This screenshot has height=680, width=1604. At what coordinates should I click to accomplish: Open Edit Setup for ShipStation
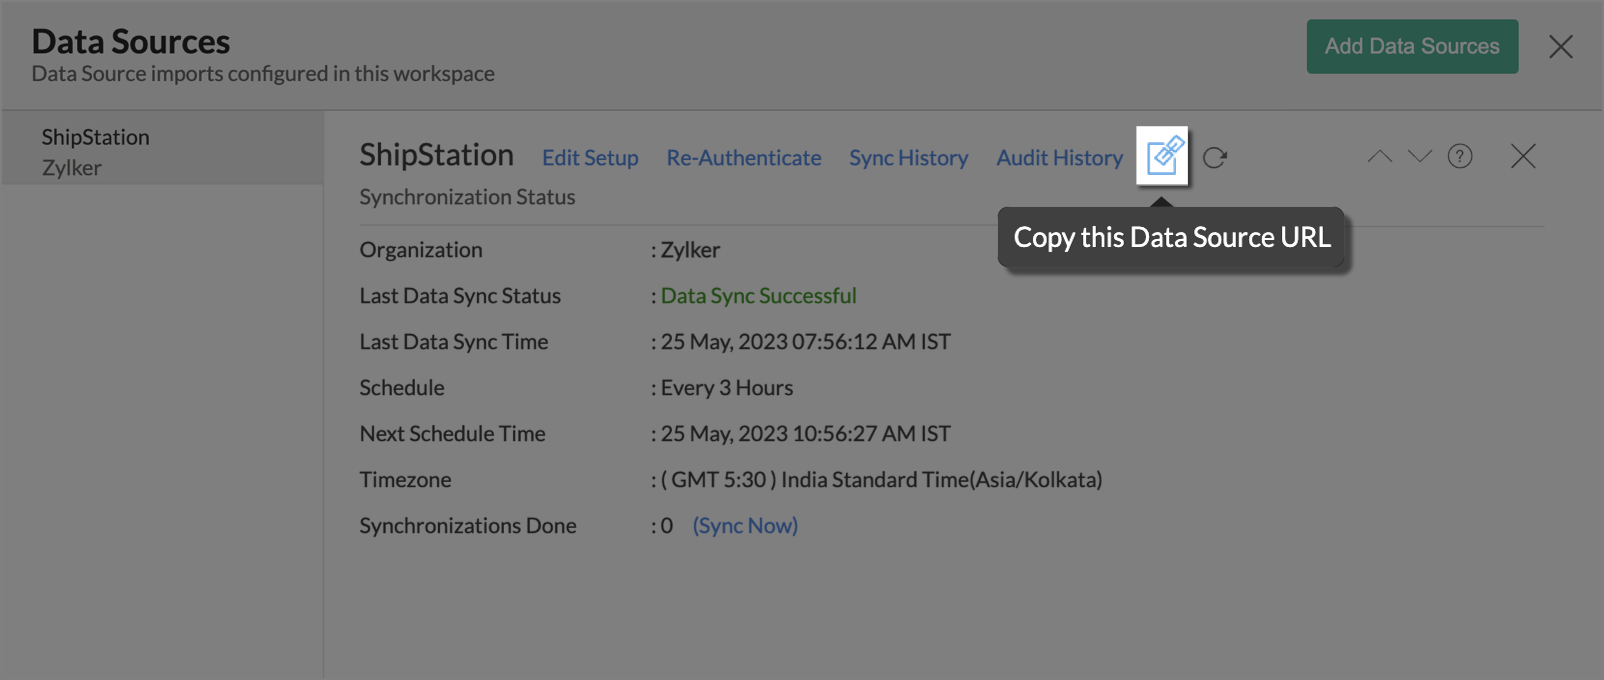[590, 158]
